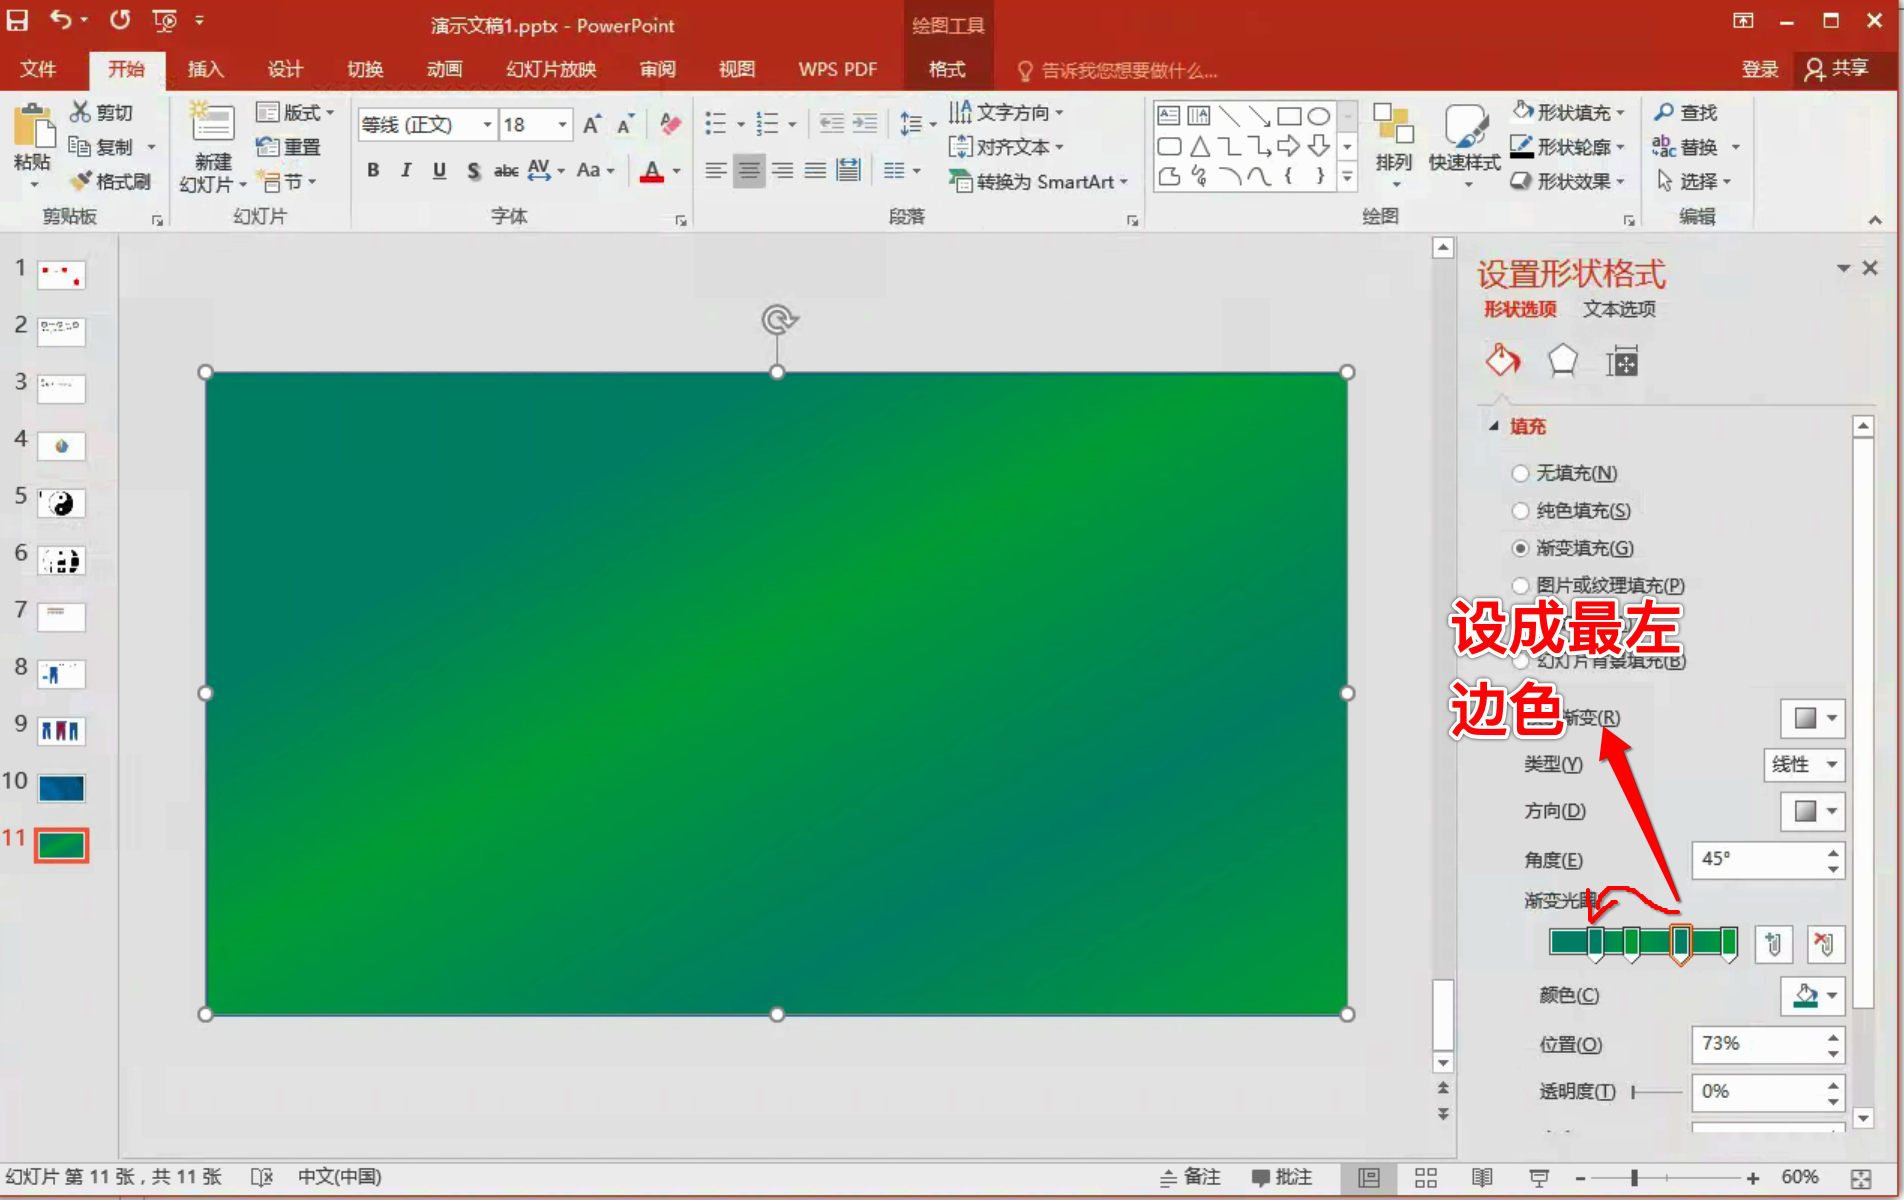Click Find (查找) in the Editing group

point(1686,112)
